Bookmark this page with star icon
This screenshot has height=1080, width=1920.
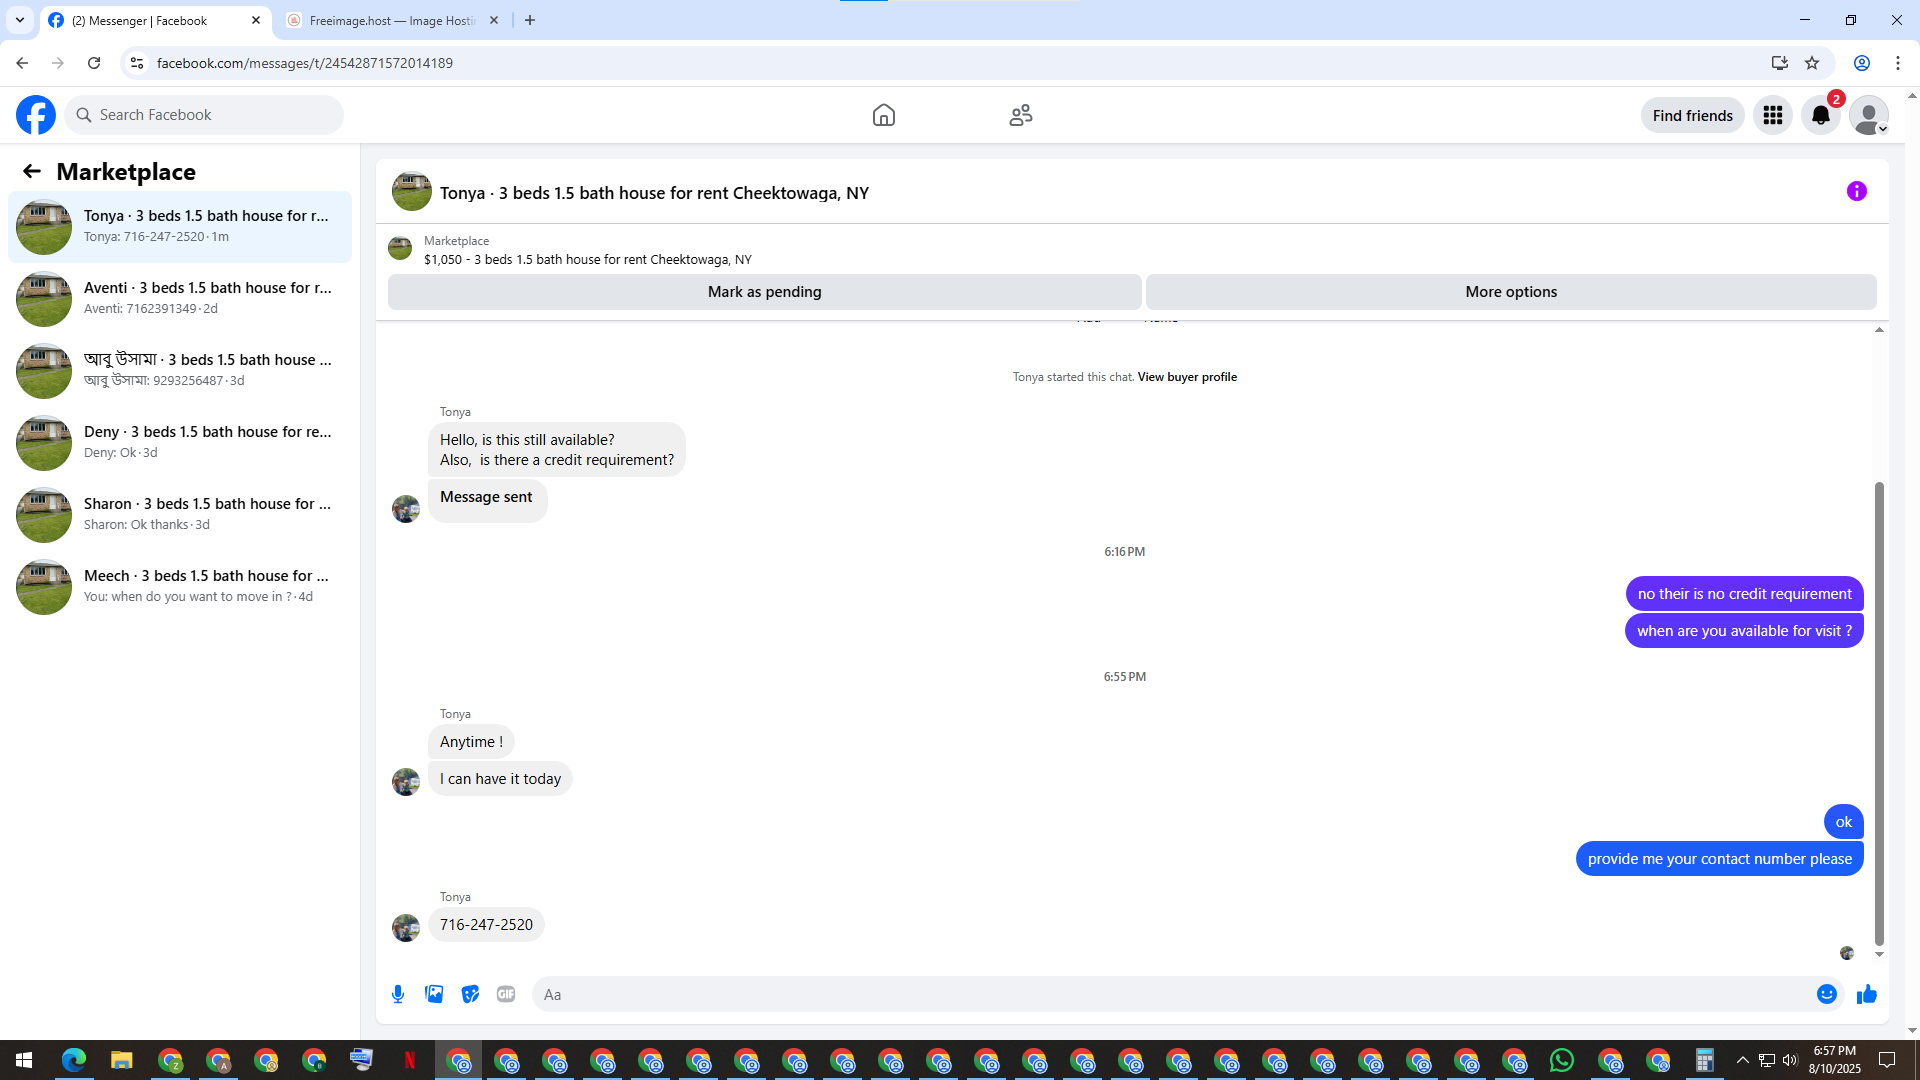coord(1811,63)
